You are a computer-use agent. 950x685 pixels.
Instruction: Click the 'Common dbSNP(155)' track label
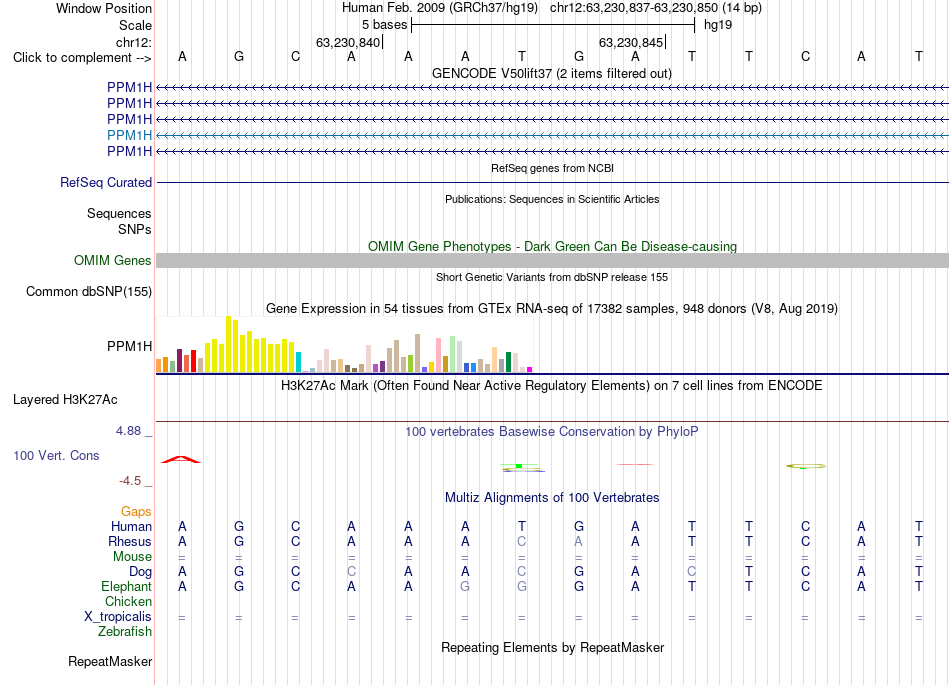tap(88, 291)
